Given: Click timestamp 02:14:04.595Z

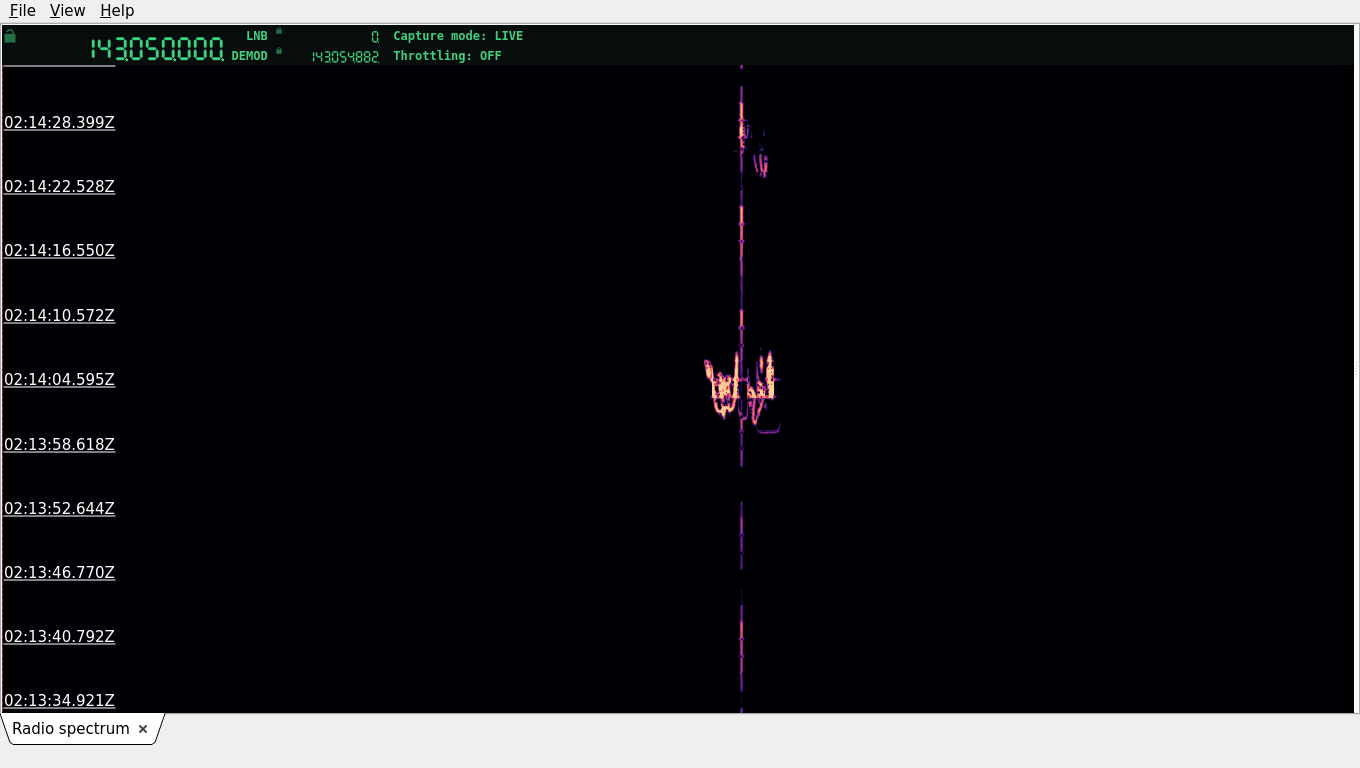Looking at the screenshot, I should [x=59, y=380].
